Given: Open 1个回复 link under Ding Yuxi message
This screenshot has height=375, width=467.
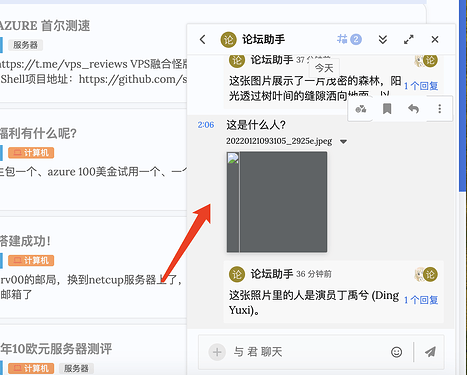Looking at the screenshot, I should tap(421, 300).
